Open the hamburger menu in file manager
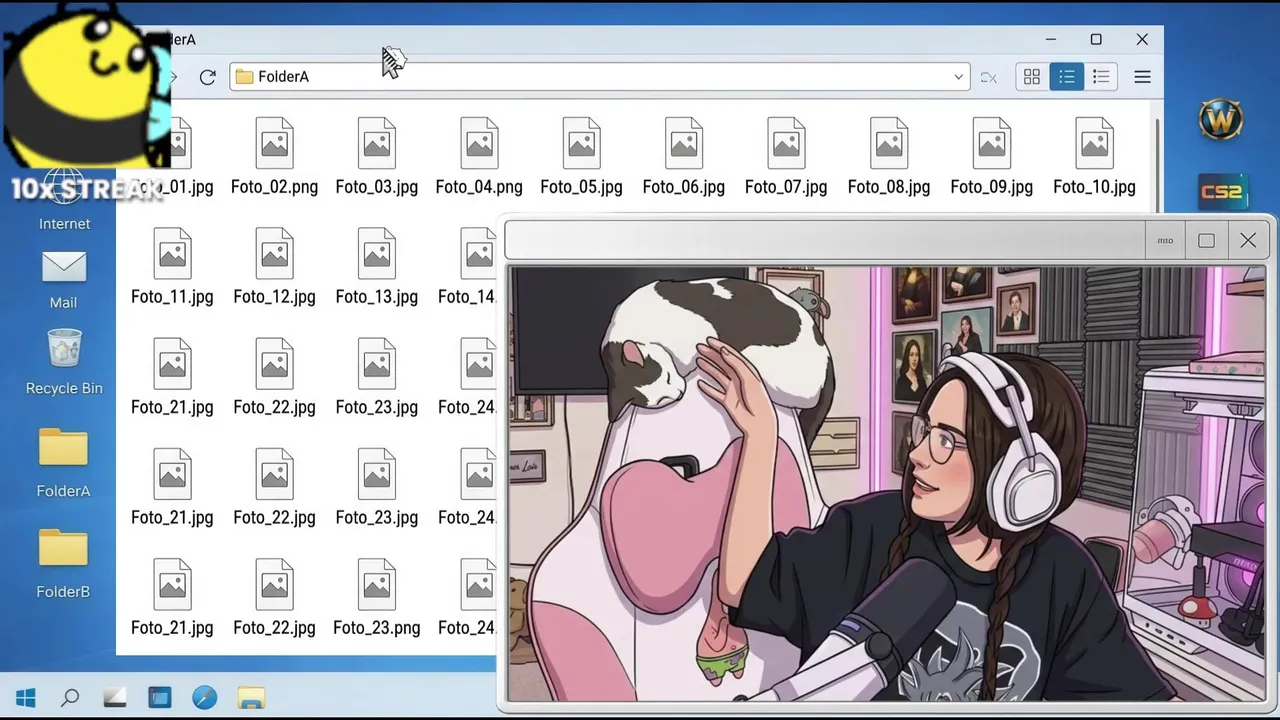 click(1142, 77)
